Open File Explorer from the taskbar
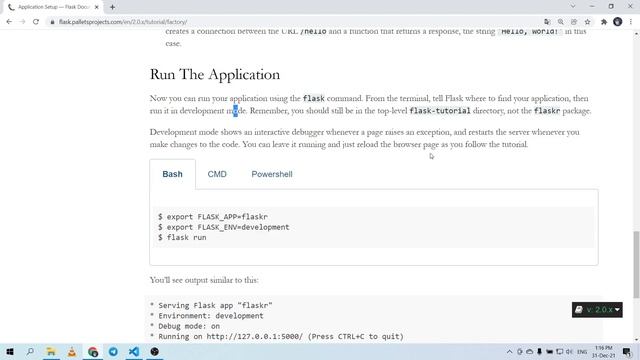The image size is (640, 360). click(x=51, y=351)
